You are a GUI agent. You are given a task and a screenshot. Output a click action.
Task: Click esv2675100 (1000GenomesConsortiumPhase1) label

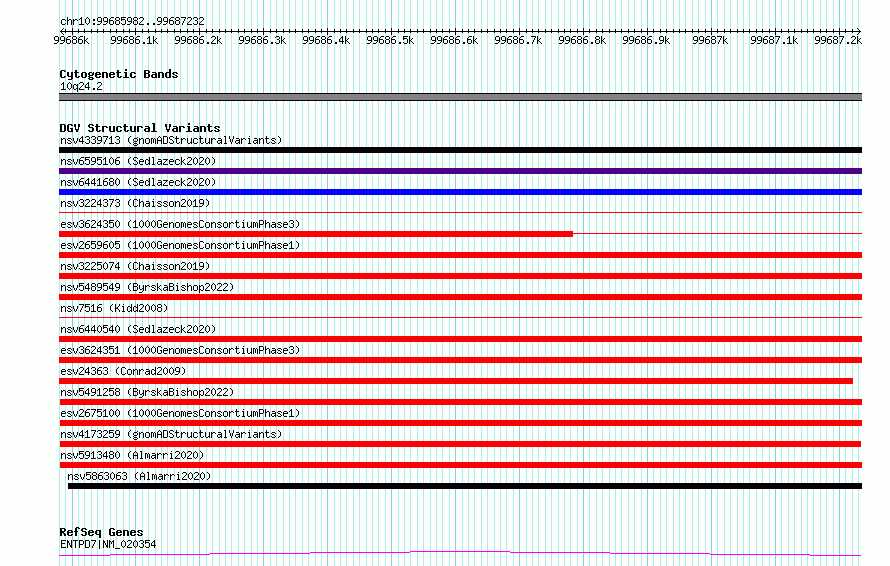(x=180, y=413)
